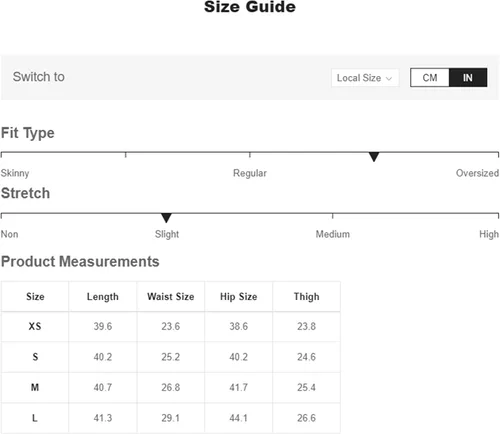This screenshot has height=434, width=500.
Task: Click L thigh value 26.6
Action: 306,418
